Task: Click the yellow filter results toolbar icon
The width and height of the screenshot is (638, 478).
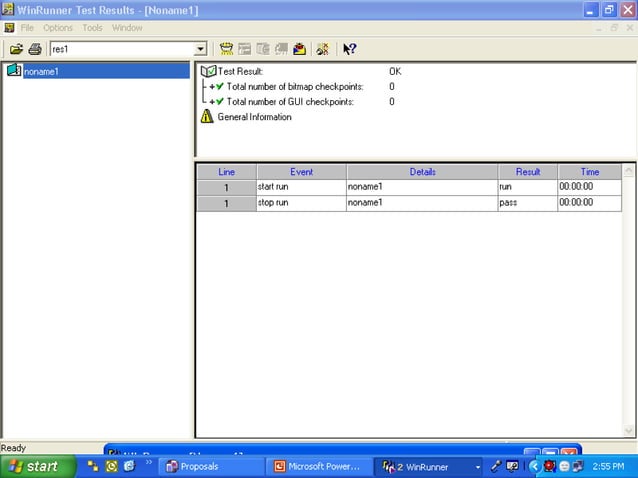Action: (226, 49)
